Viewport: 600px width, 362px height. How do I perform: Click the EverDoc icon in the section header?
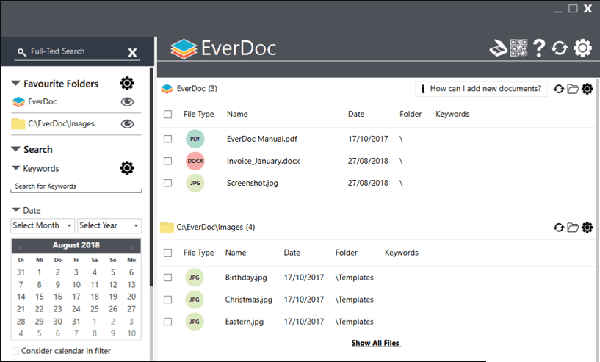[167, 89]
